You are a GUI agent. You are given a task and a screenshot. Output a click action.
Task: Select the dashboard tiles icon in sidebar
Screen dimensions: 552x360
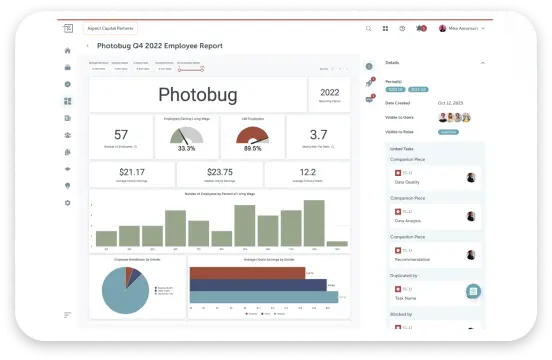click(x=68, y=101)
